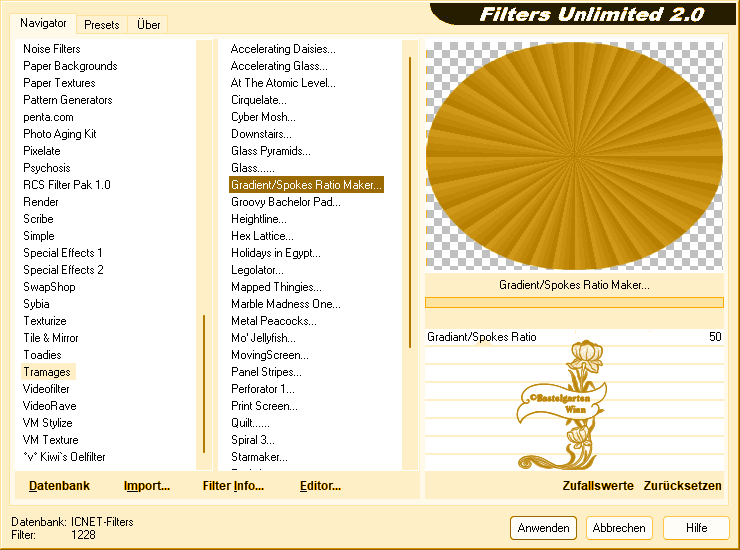Select the VM Stylize category

pos(48,423)
